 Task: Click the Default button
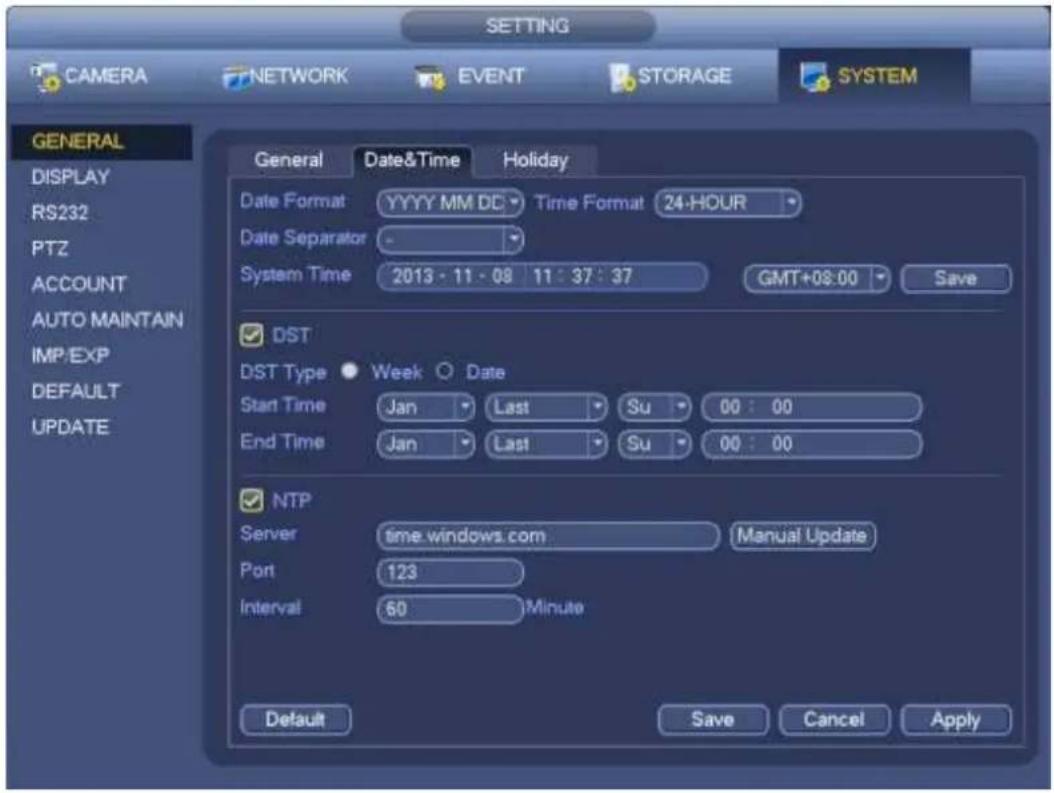tap(295, 720)
